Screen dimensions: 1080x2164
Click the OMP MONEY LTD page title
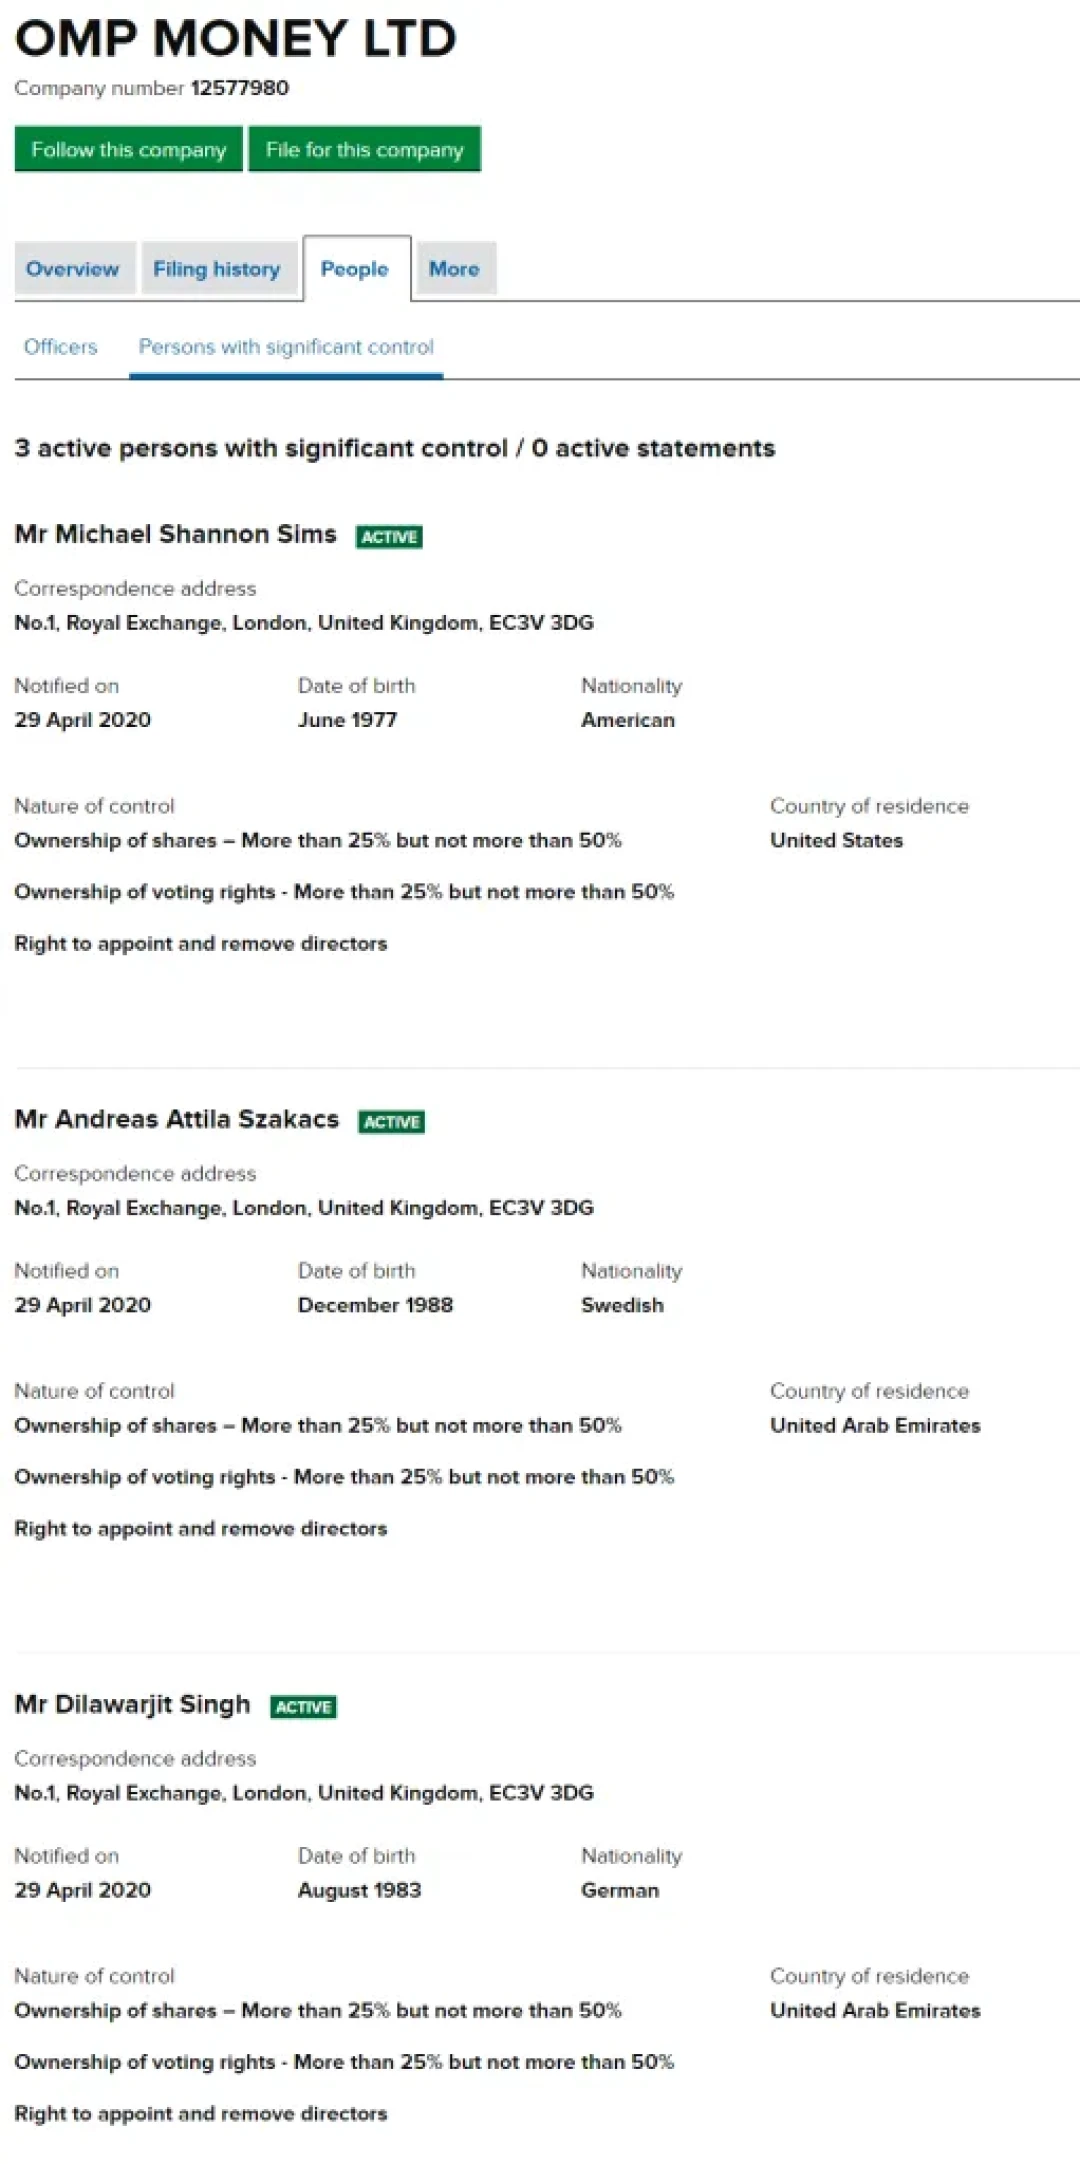(236, 38)
